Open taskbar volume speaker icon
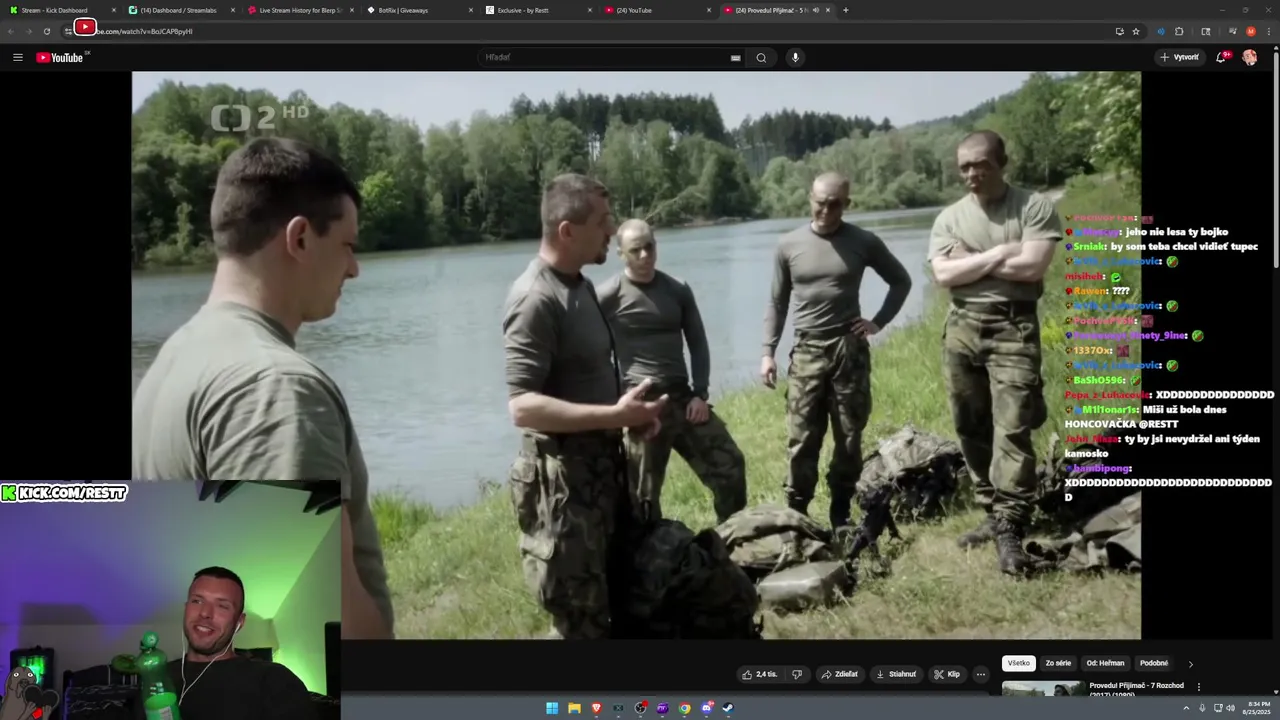The image size is (1280, 720). [x=1230, y=708]
